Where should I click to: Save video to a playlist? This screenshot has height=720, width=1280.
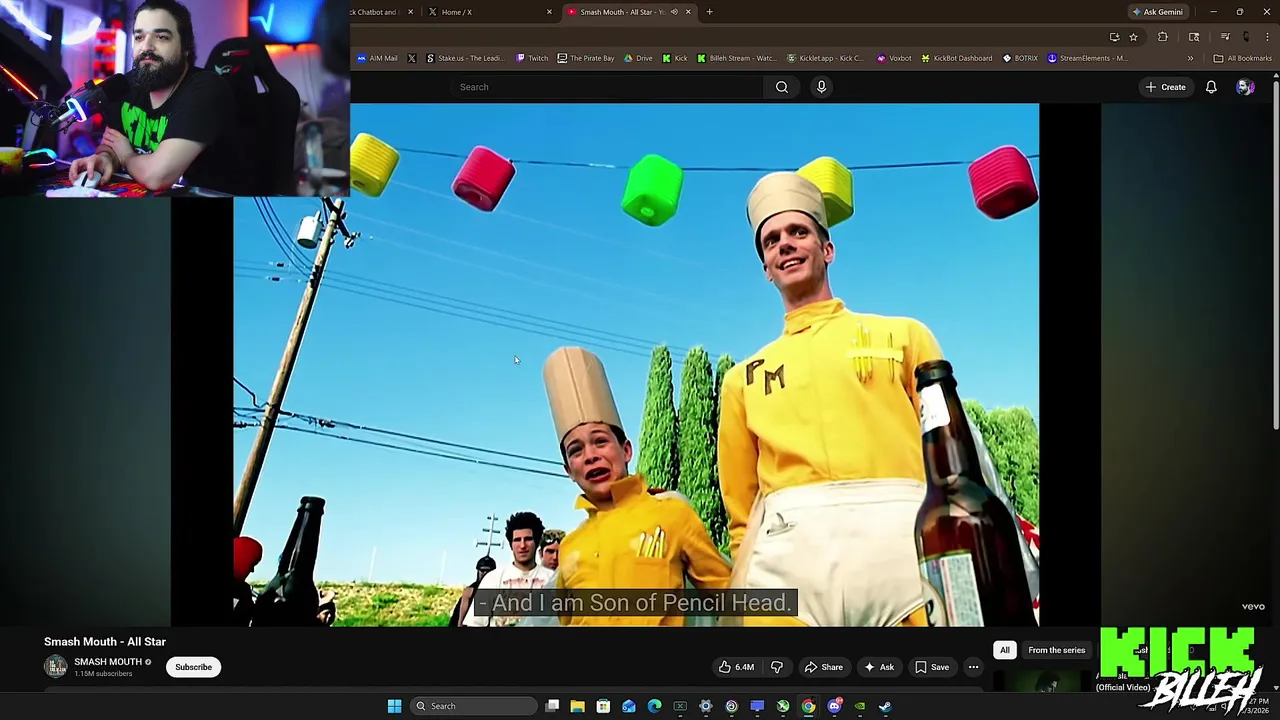coord(932,667)
